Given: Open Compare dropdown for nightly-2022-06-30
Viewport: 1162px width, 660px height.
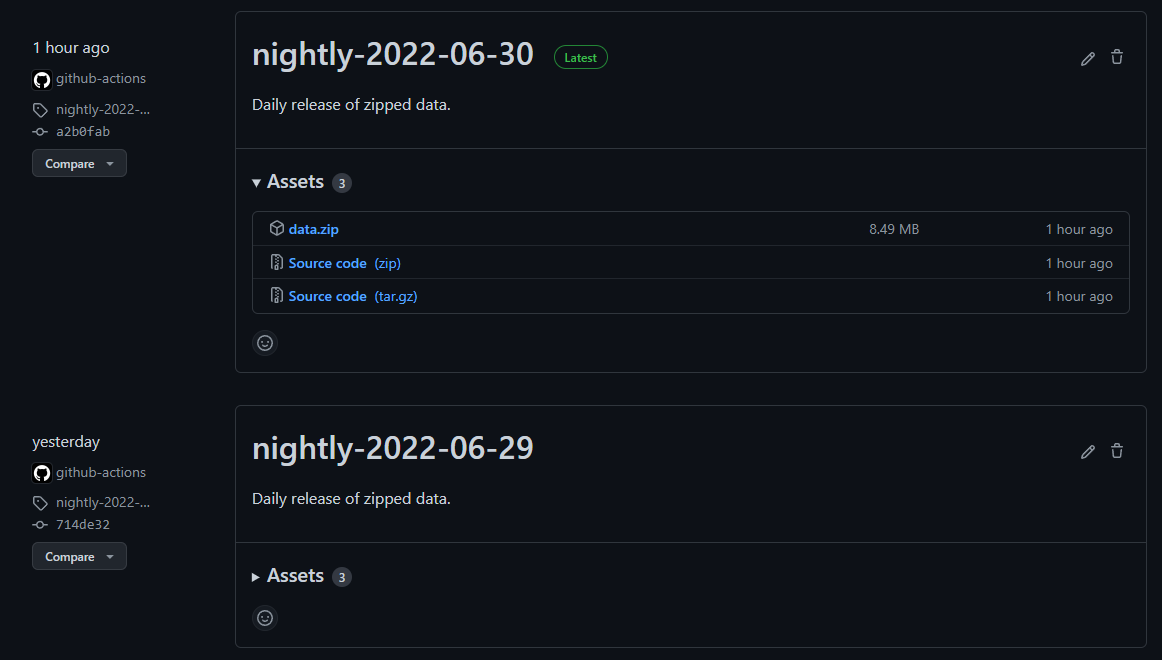Looking at the screenshot, I should pyautogui.click(x=79, y=164).
